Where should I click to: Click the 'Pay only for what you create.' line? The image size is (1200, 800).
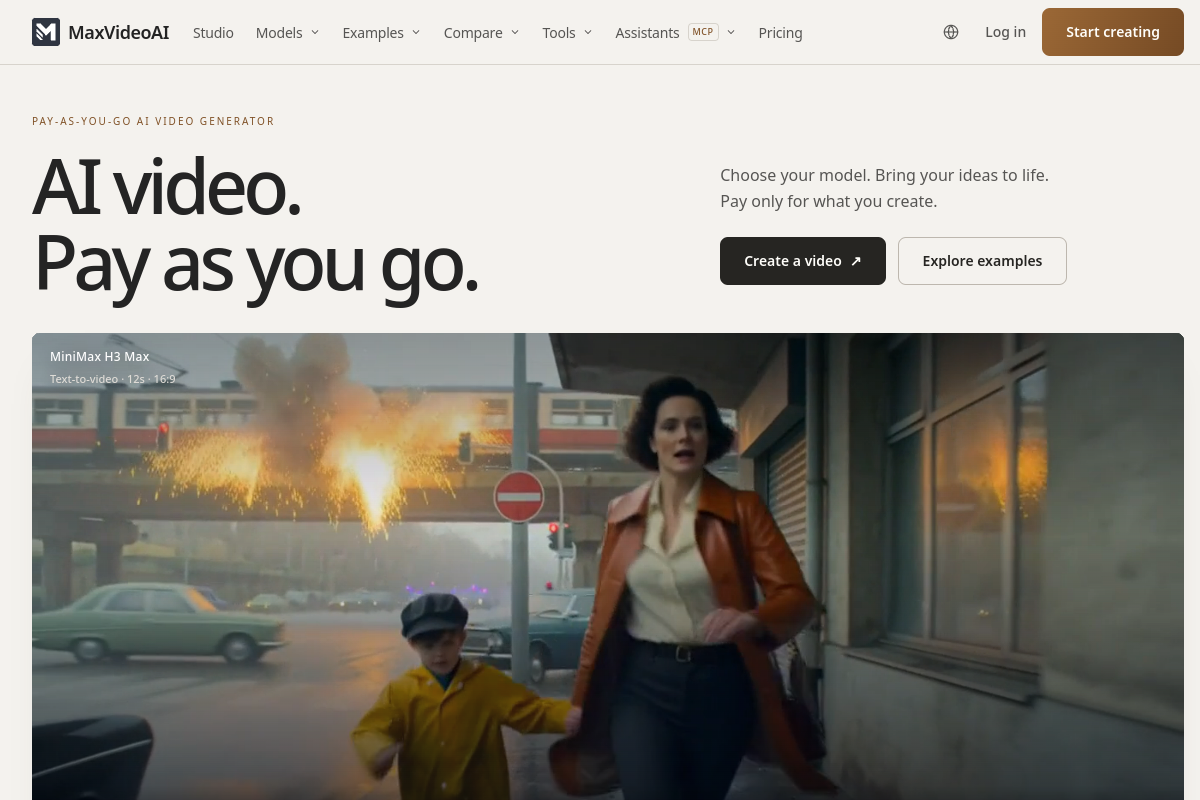click(828, 201)
